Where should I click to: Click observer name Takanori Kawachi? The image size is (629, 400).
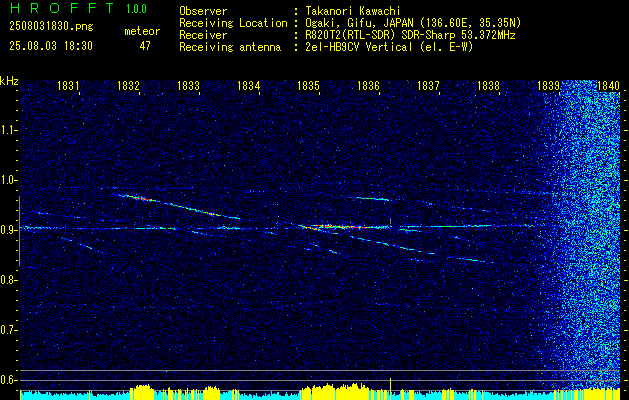(x=353, y=11)
